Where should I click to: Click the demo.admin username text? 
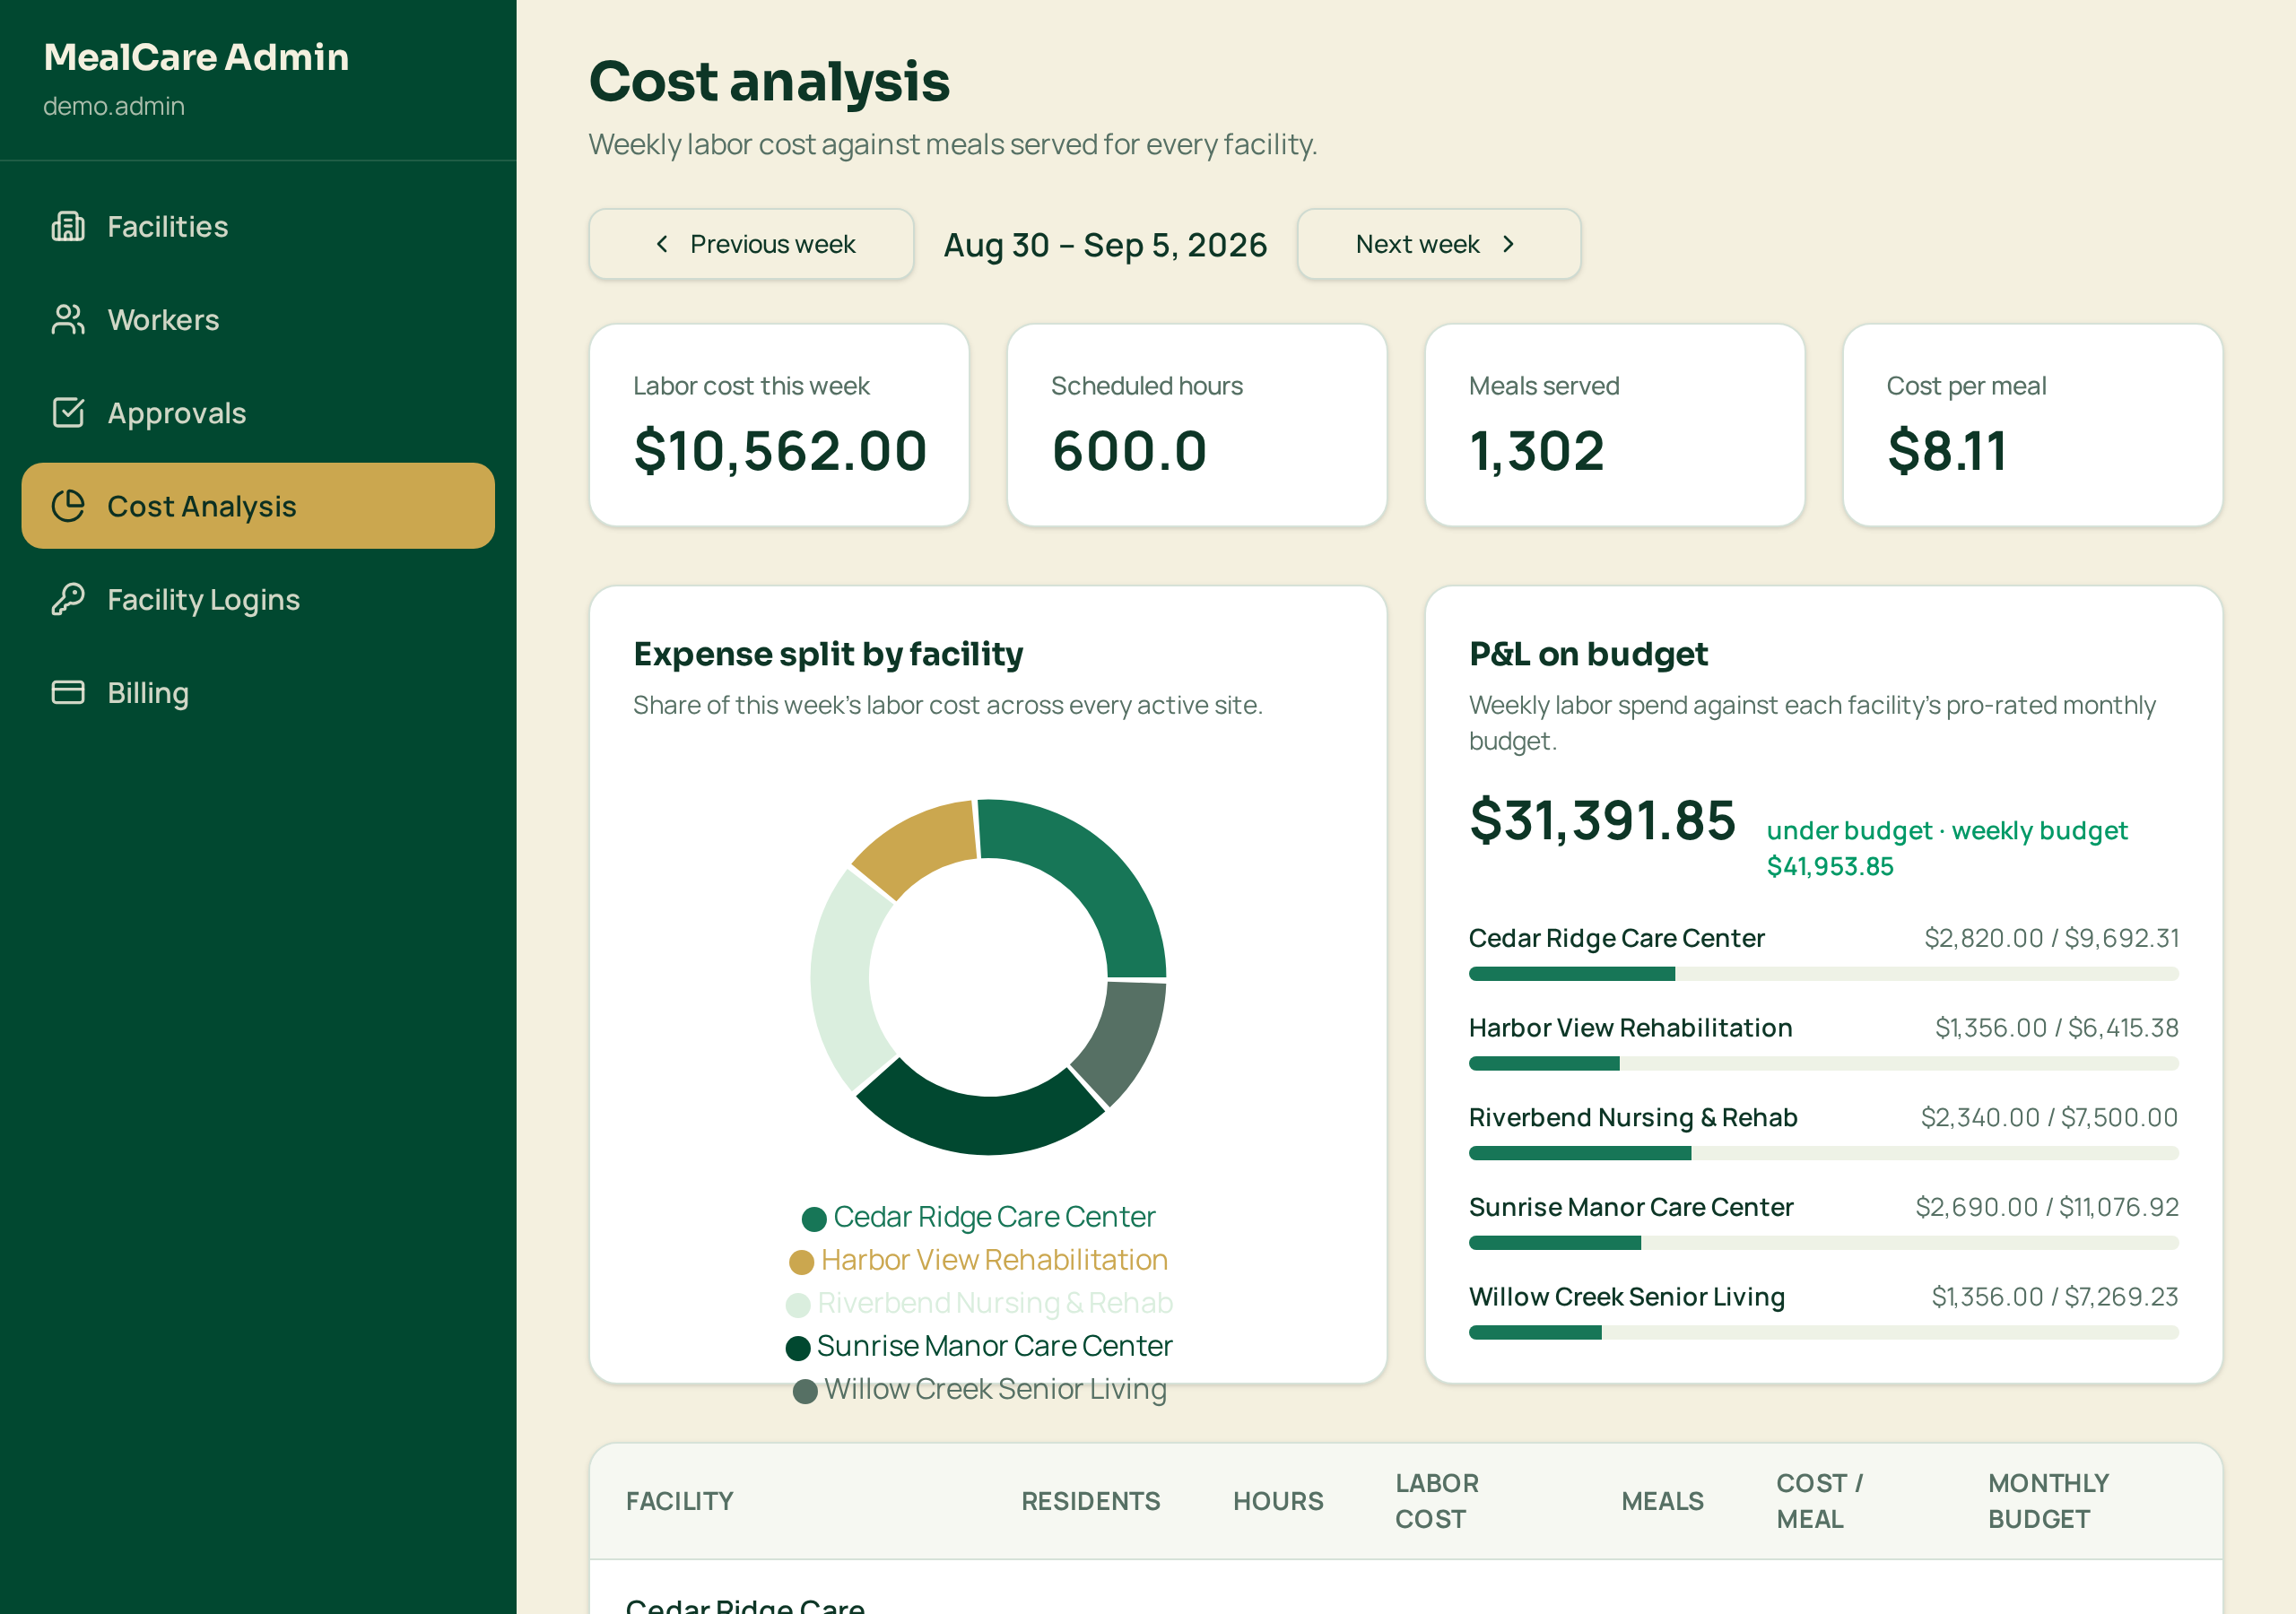click(x=114, y=106)
